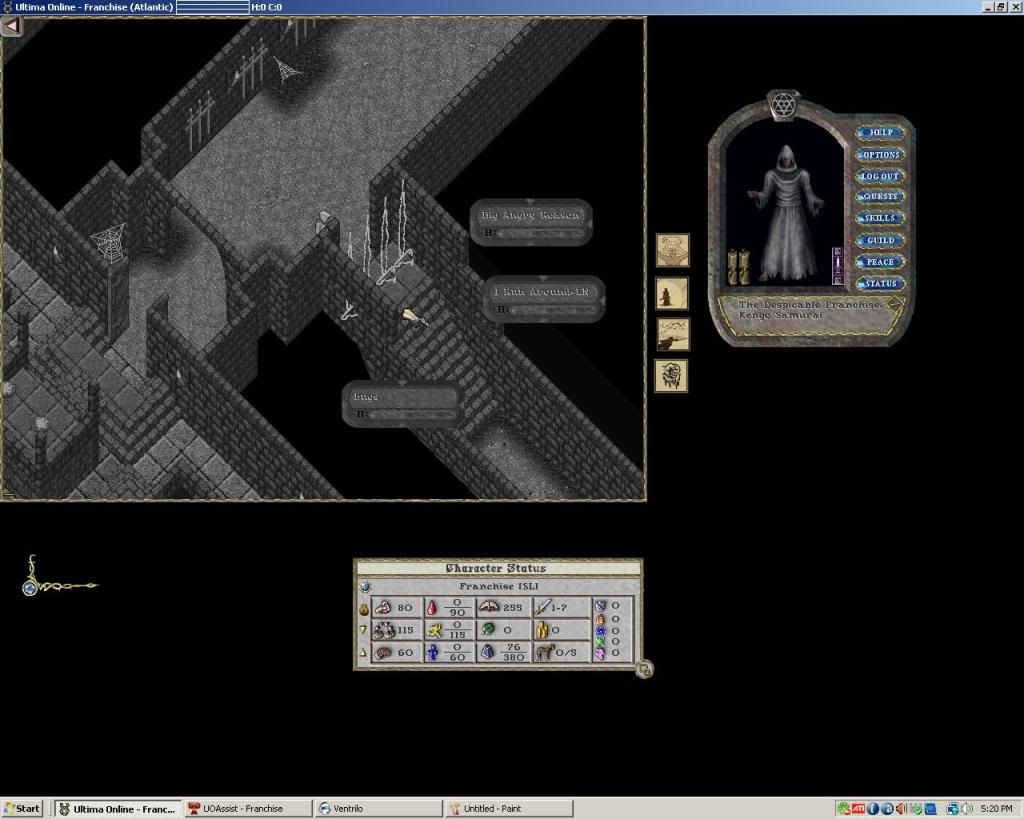Click the Dexterity icon showing 115
The image size is (1024, 819).
[x=383, y=630]
